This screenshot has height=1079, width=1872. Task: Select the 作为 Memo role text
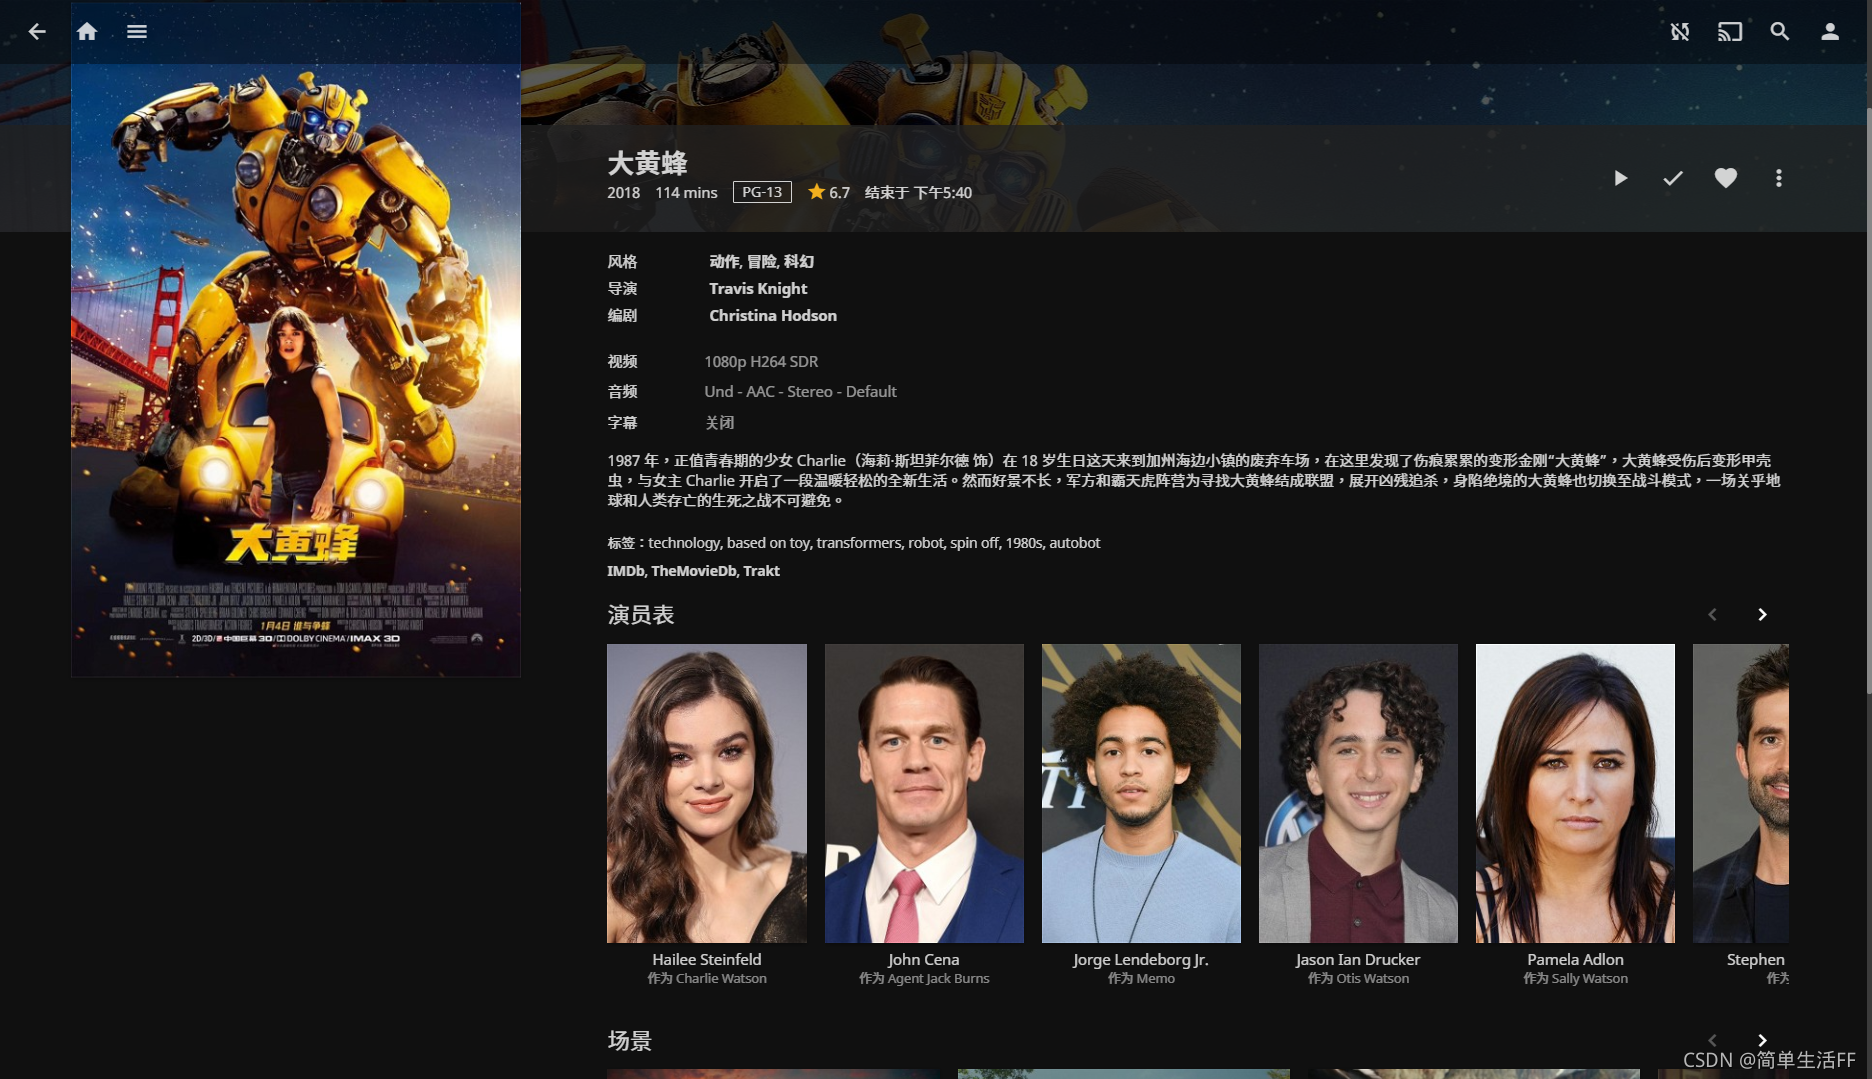point(1141,978)
